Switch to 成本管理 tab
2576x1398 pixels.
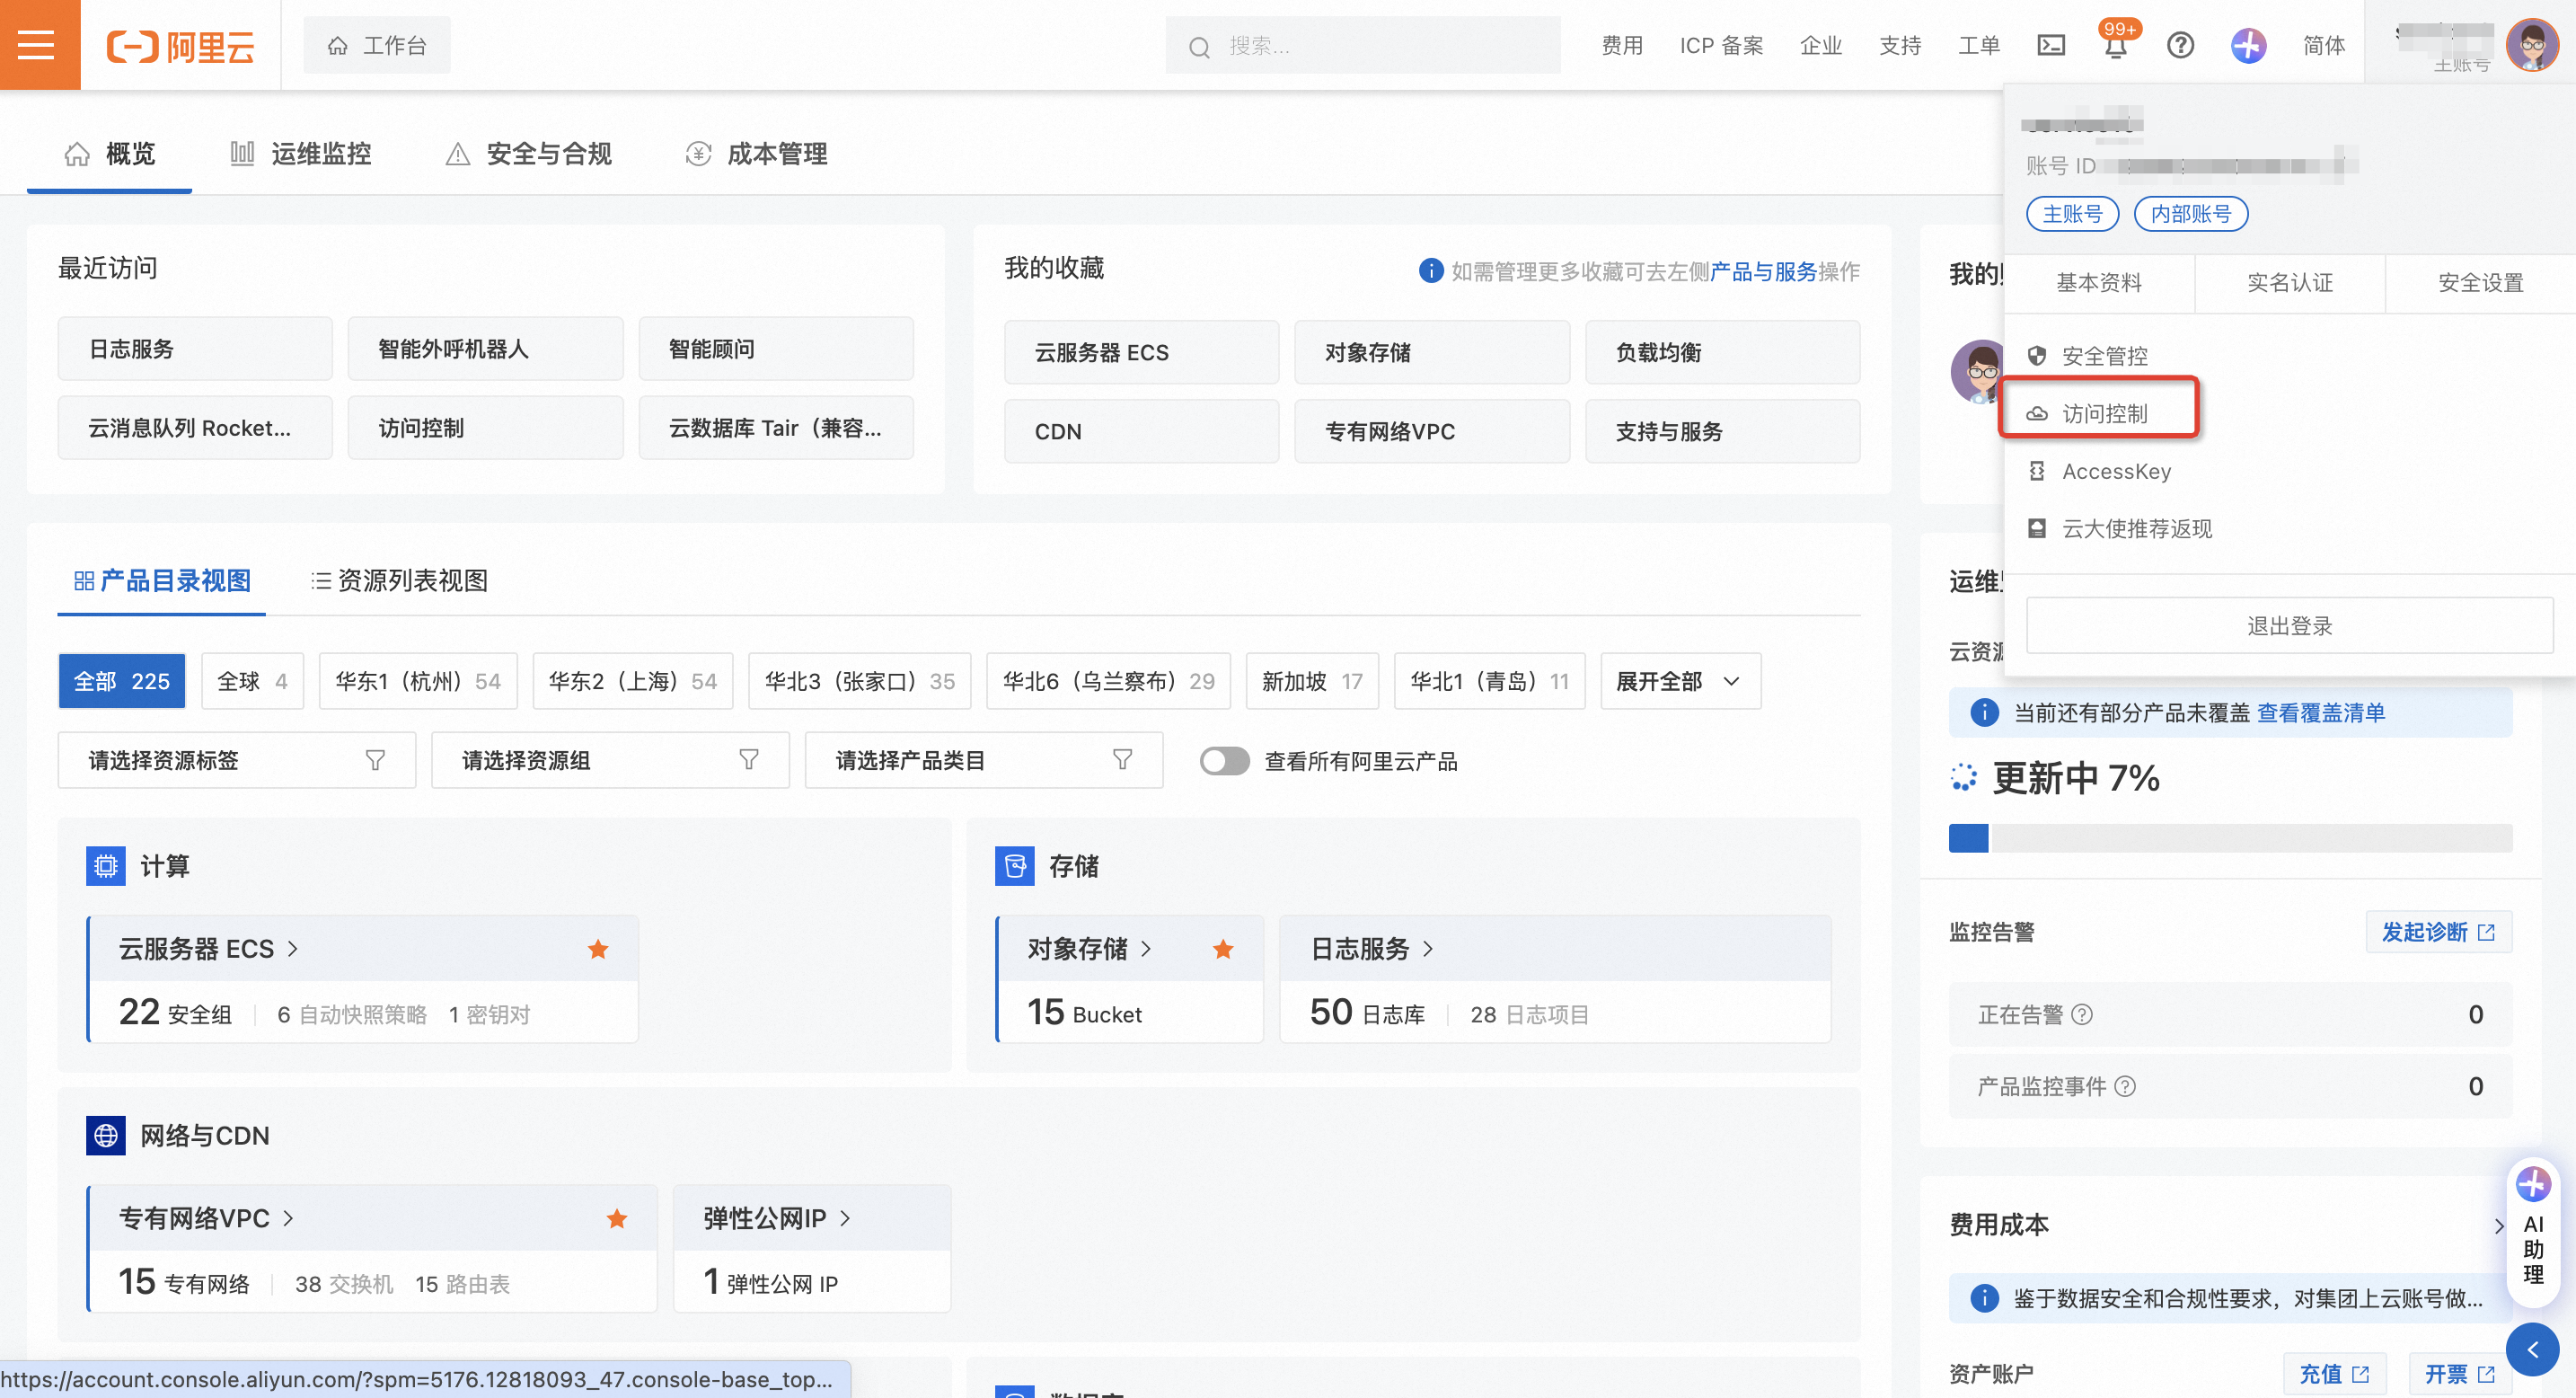756,154
